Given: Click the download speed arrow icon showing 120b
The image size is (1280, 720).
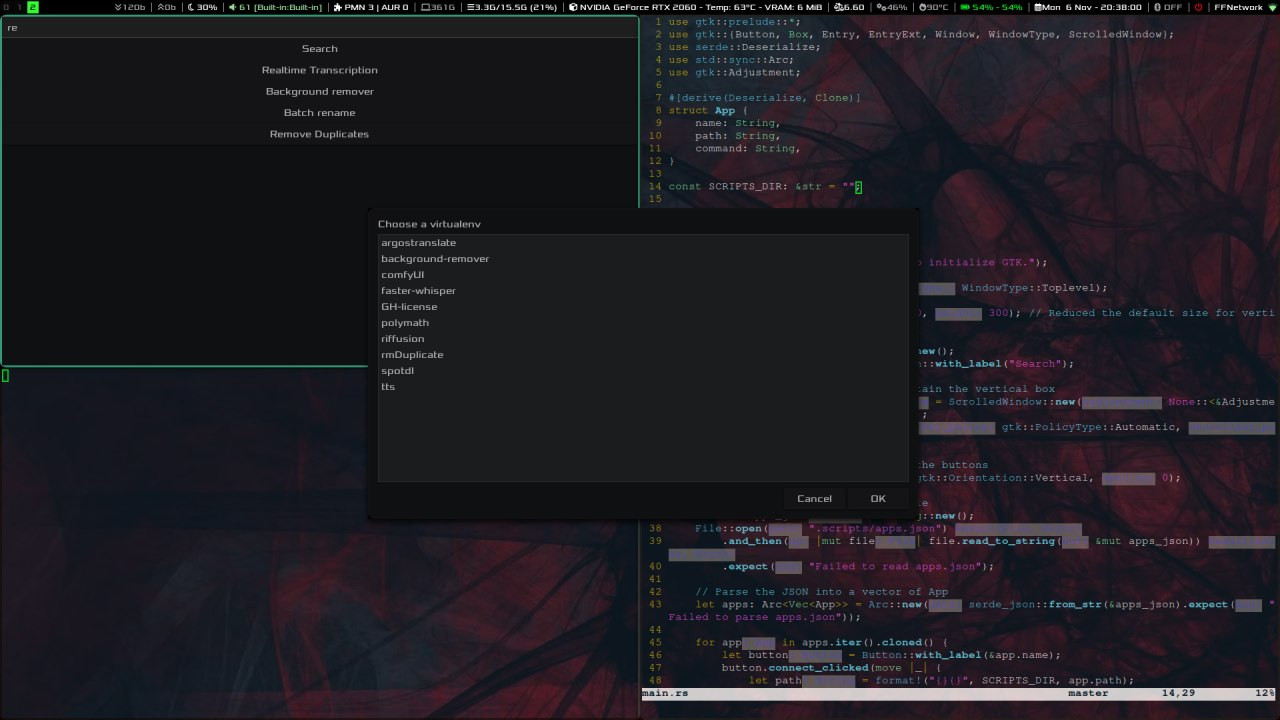Looking at the screenshot, I should click(118, 7).
